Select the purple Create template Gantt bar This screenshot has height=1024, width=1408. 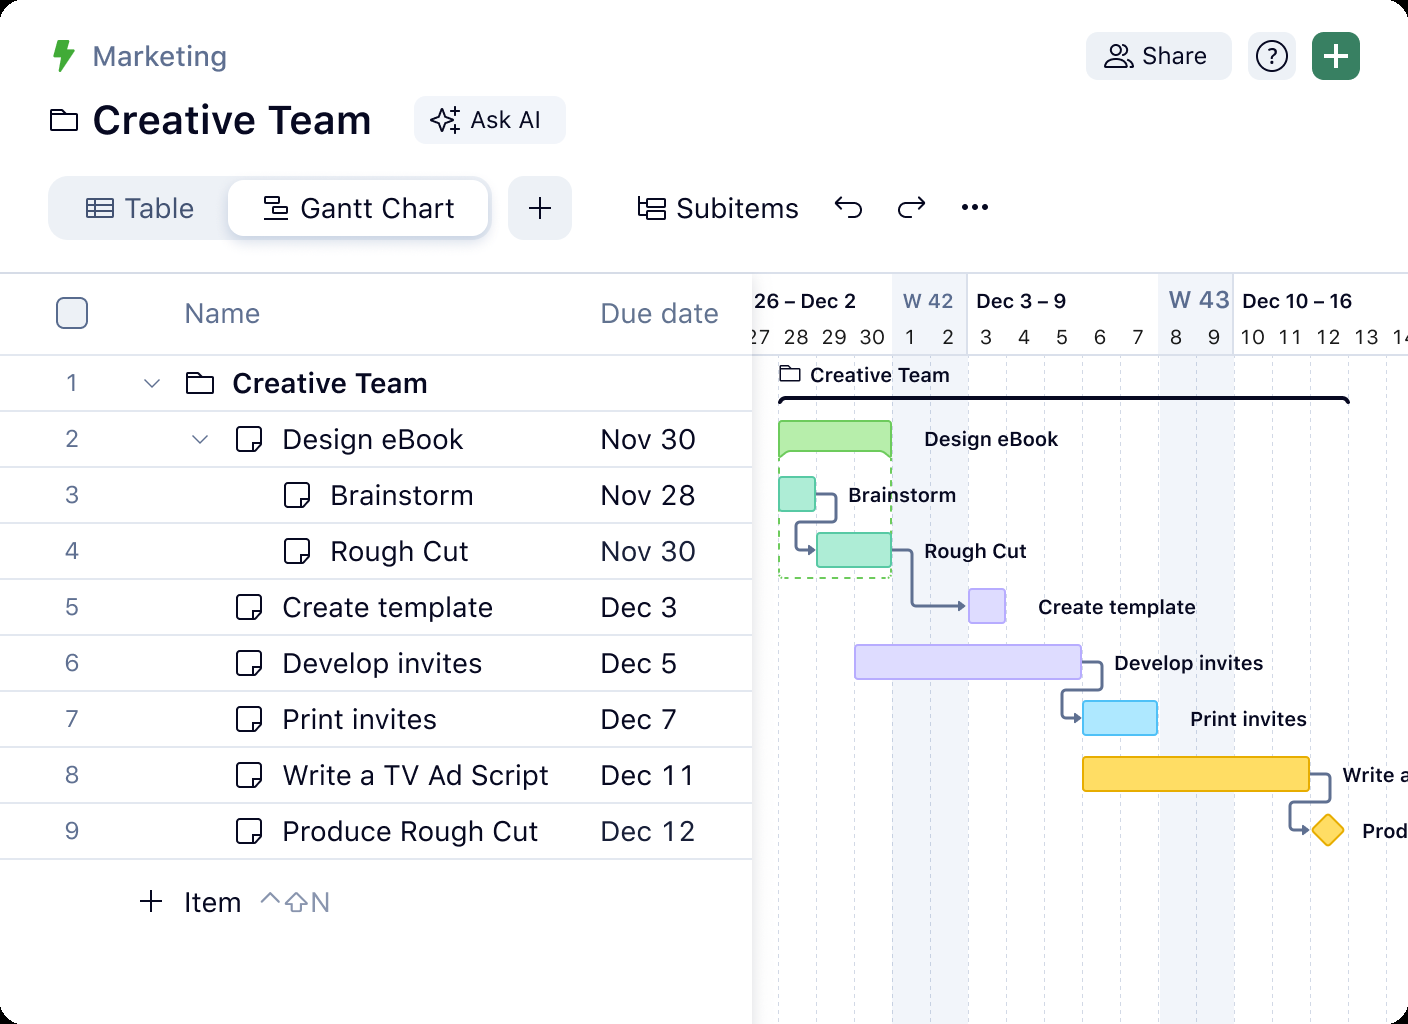(987, 606)
